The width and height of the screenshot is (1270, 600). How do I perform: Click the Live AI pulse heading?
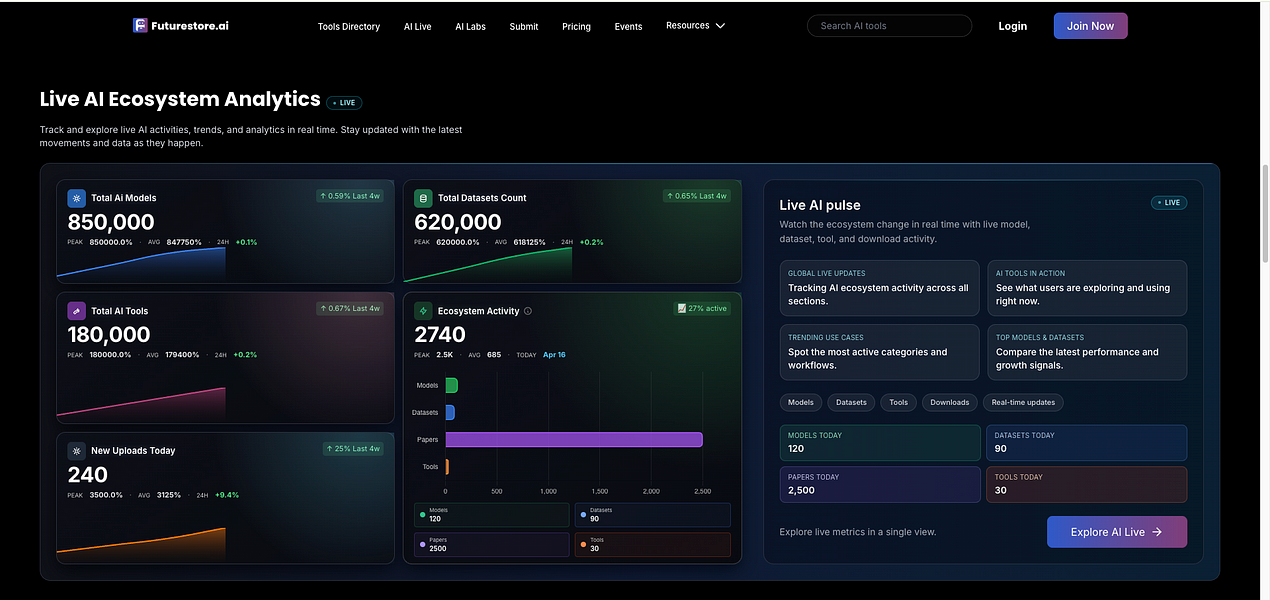point(820,205)
